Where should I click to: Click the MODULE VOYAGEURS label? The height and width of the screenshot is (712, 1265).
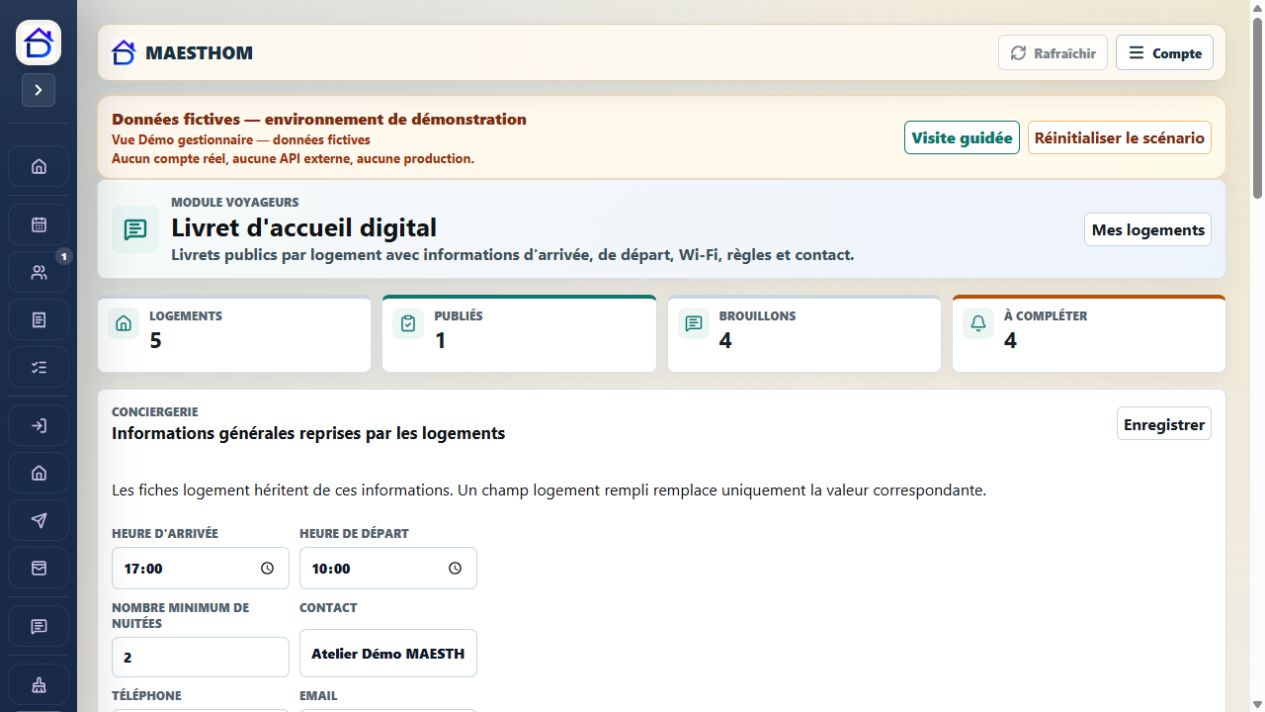pyautogui.click(x=235, y=202)
